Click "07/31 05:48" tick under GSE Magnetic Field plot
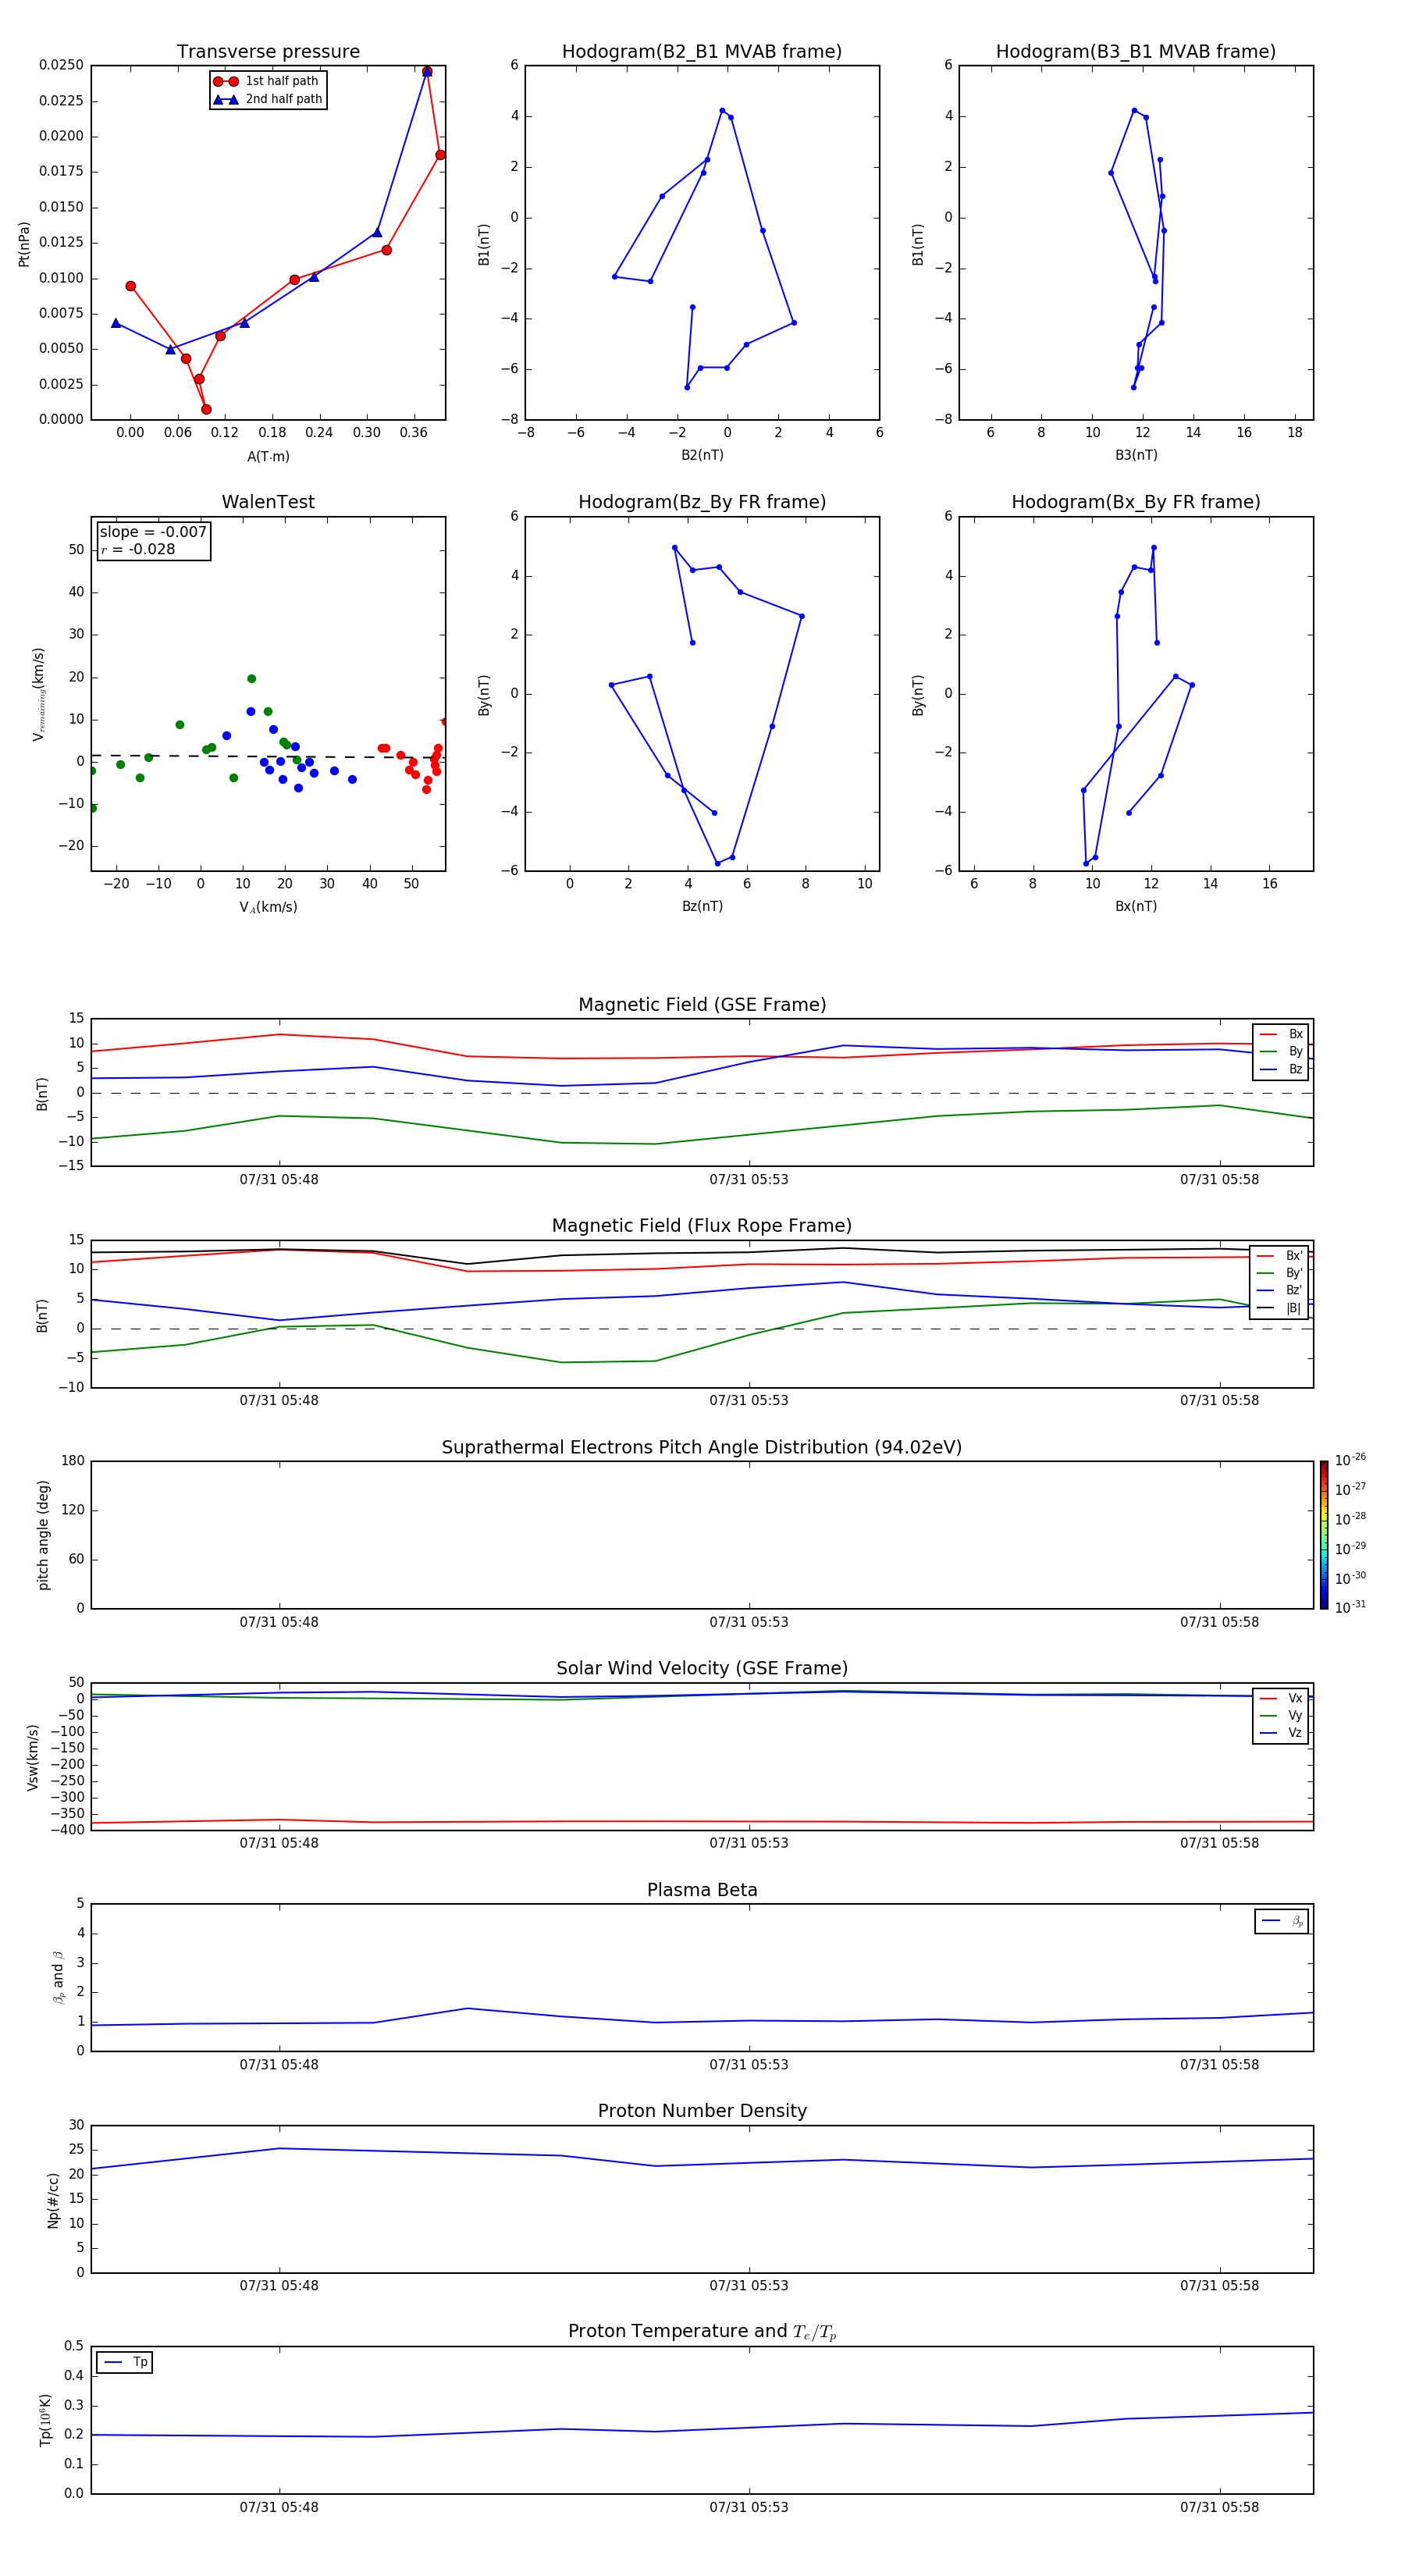 coord(279,1179)
